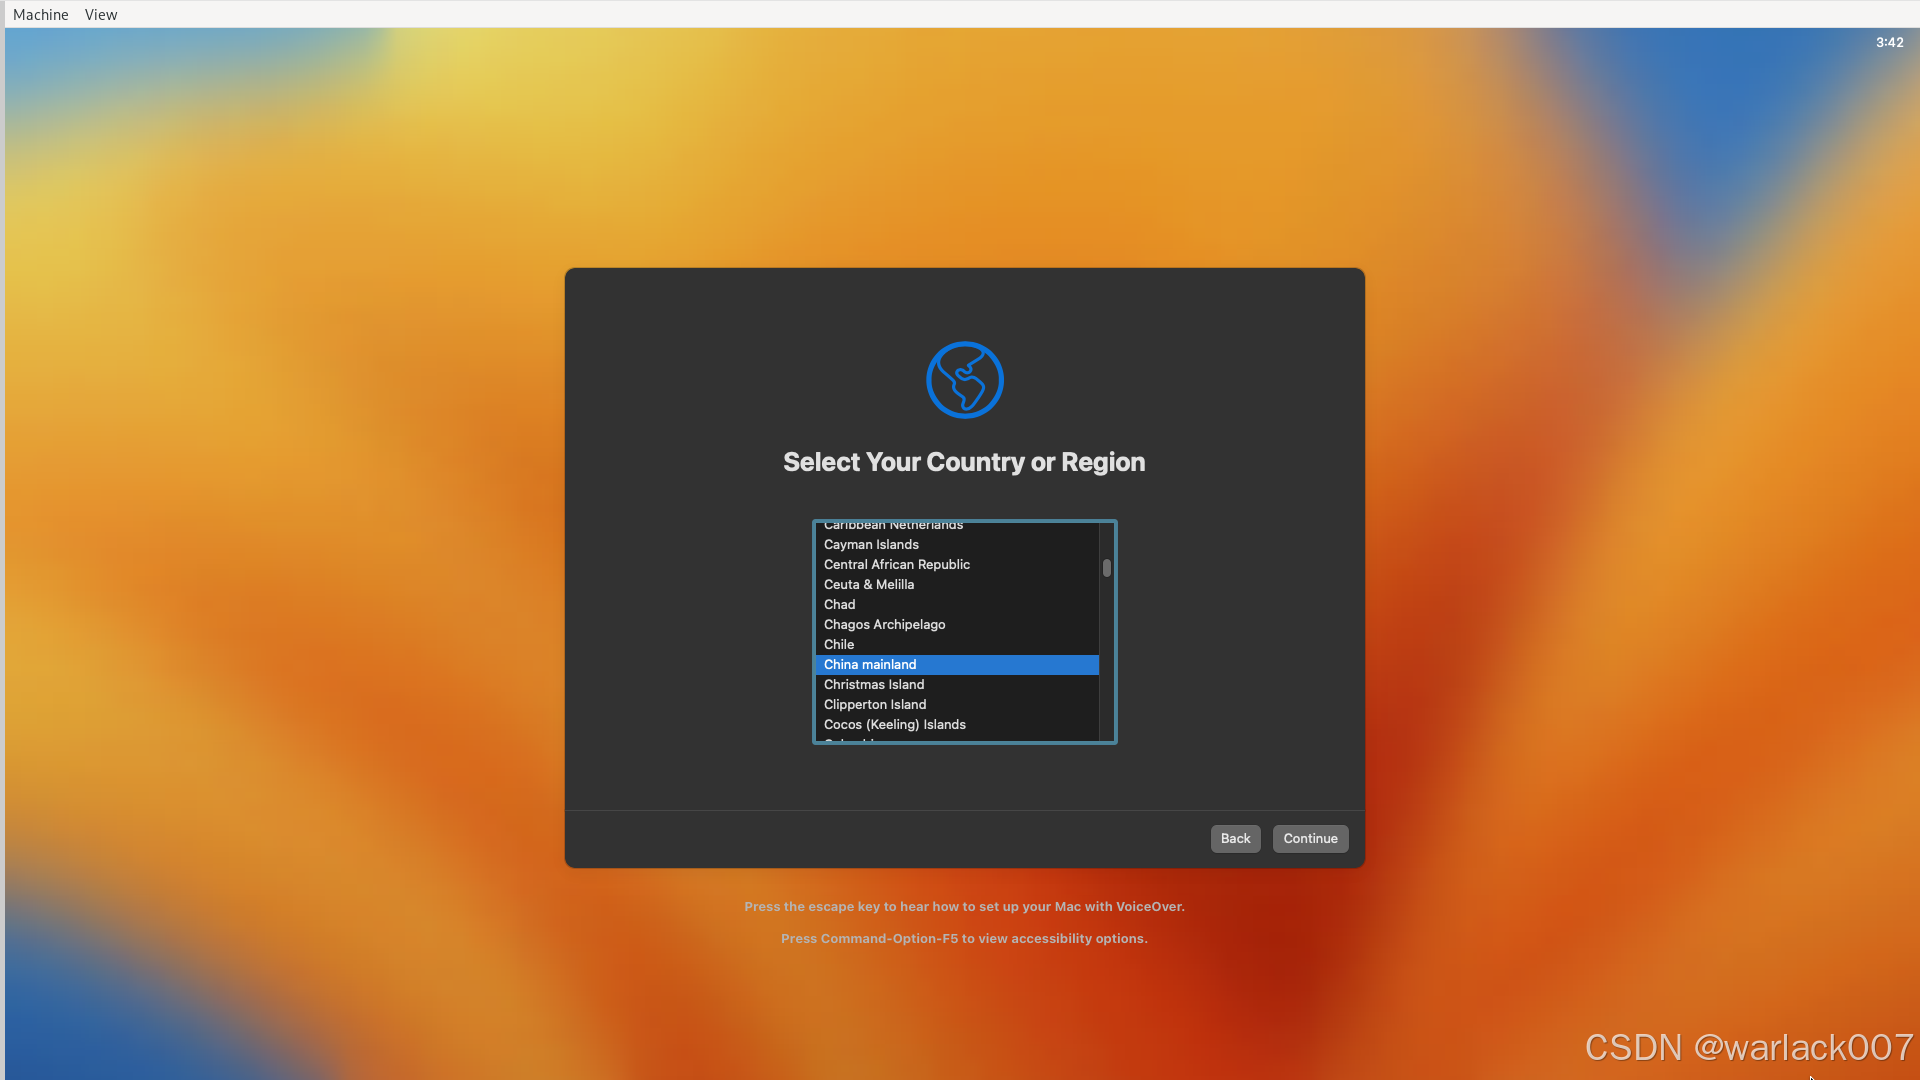Go back with the Back button
Screen dimensions: 1920x1080
(1235, 839)
